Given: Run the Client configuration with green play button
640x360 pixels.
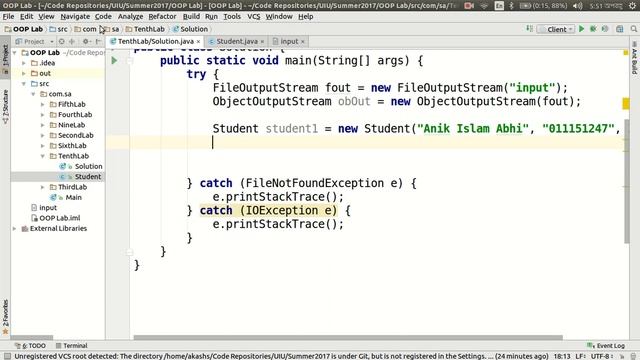Looking at the screenshot, I should tap(582, 29).
